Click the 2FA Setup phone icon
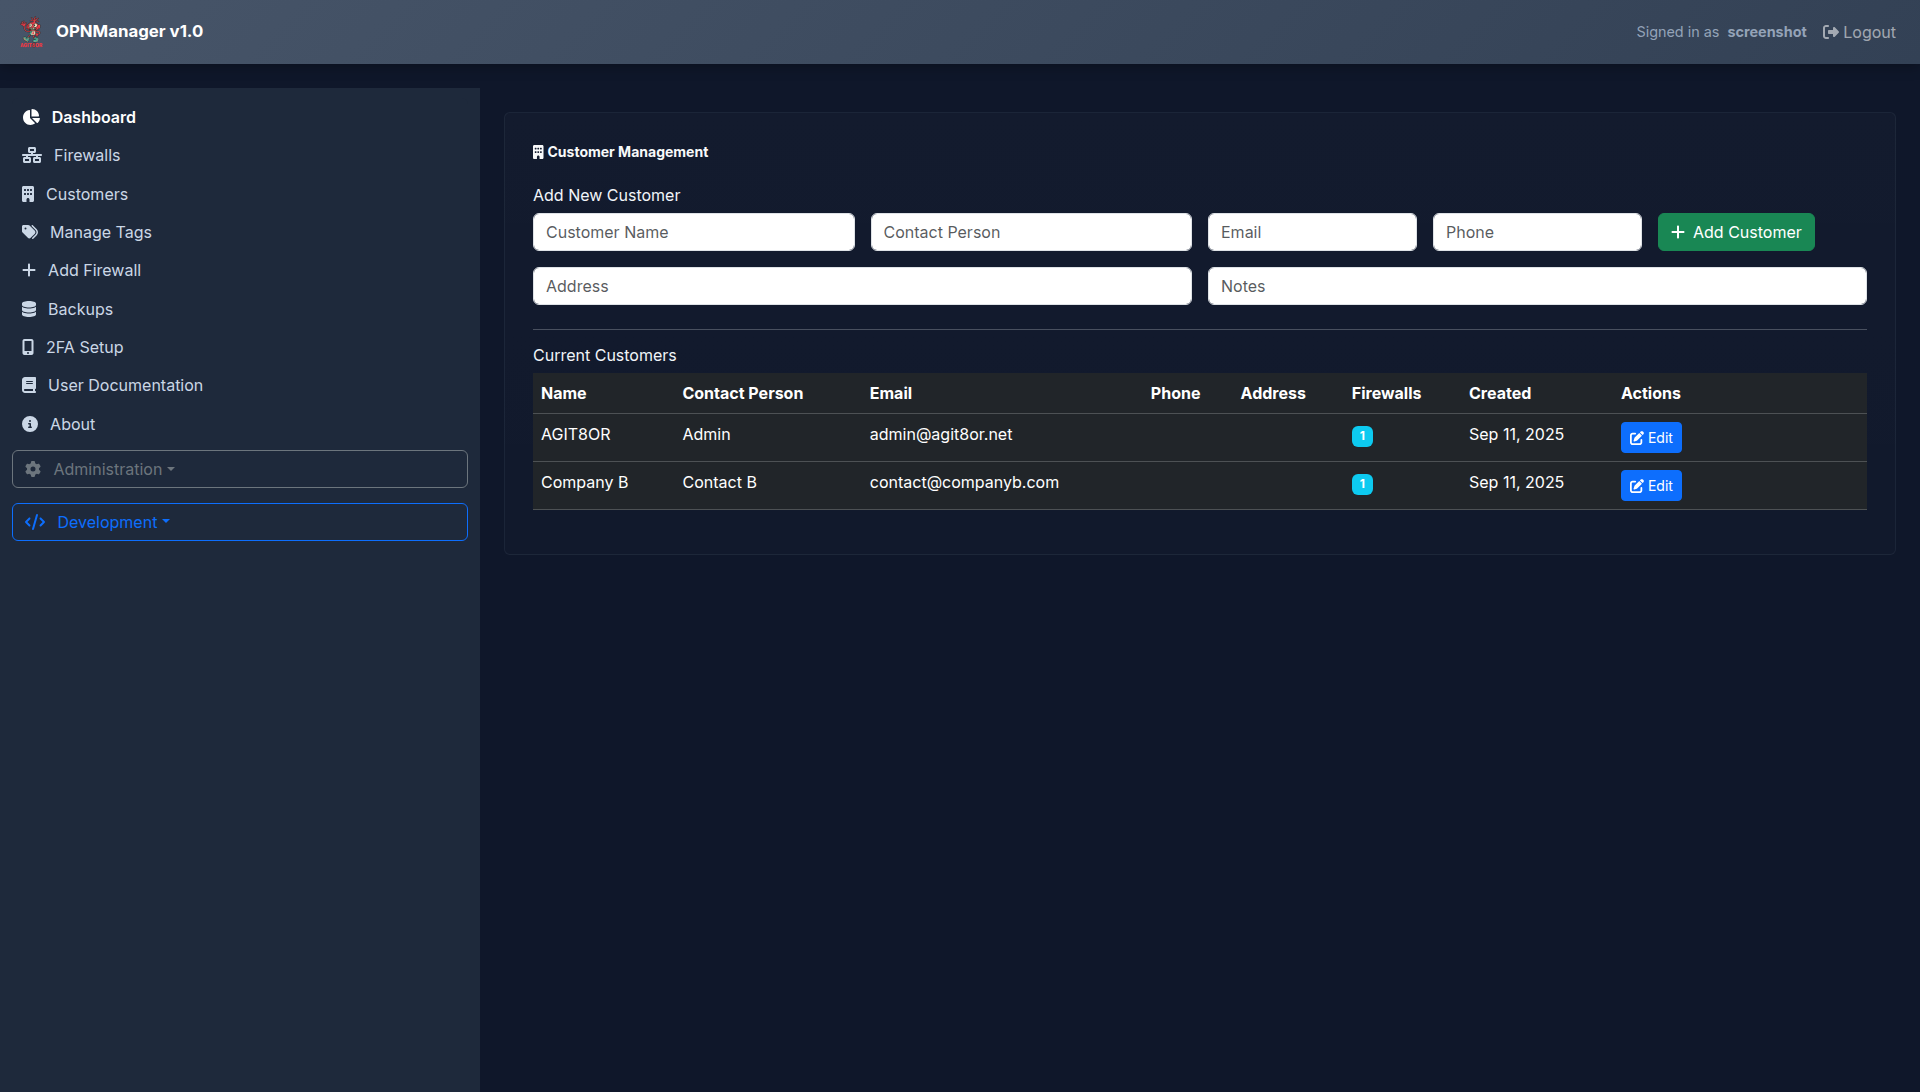Screen dimensions: 1920x1092 (x=28, y=347)
